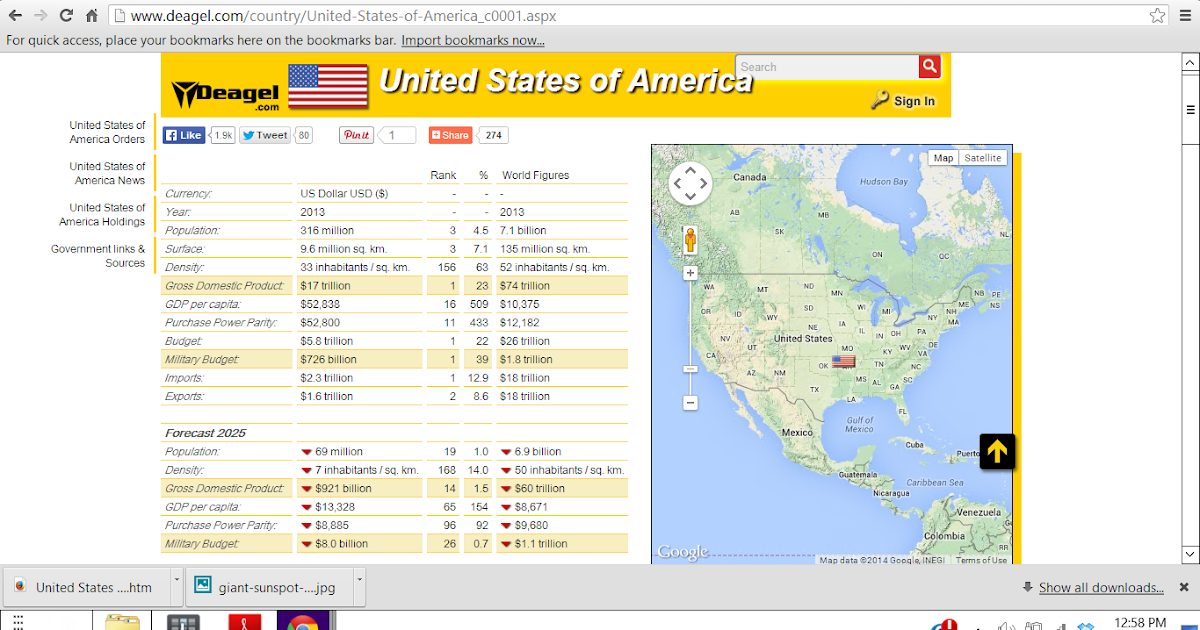Zoom out on the map
The image size is (1200, 630).
click(x=690, y=403)
